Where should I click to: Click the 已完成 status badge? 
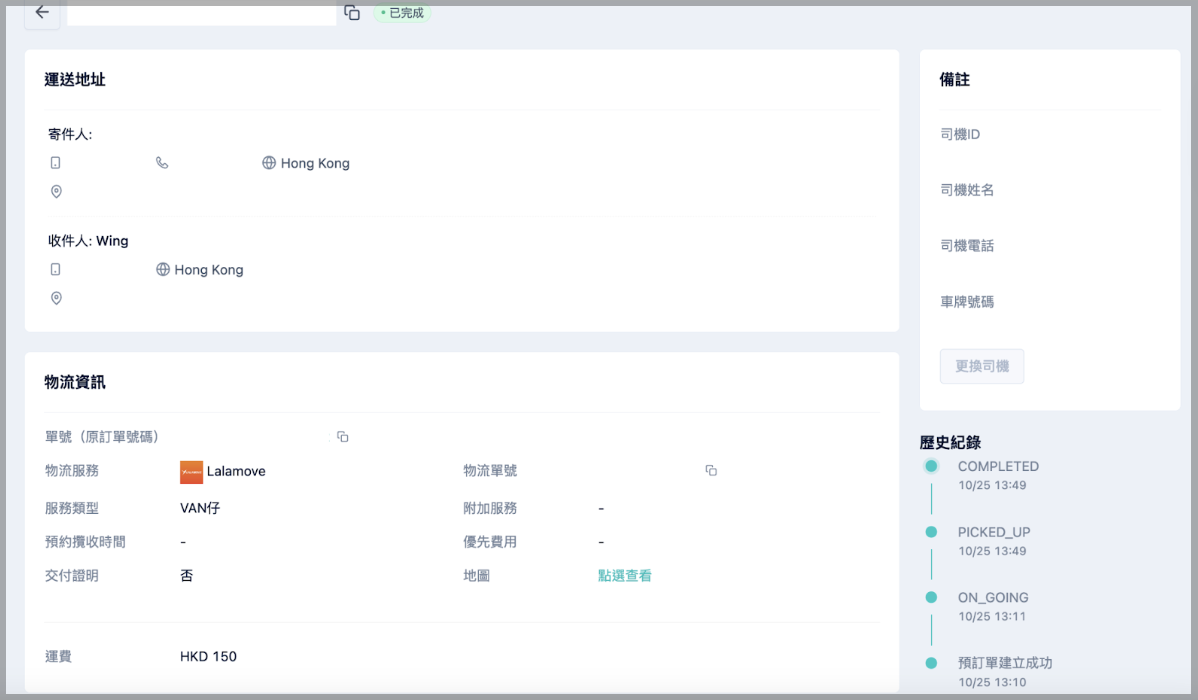coord(402,13)
